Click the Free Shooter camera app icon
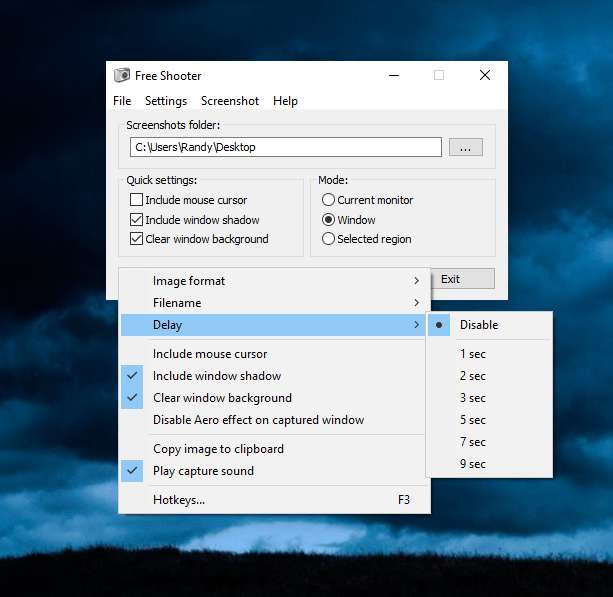This screenshot has height=597, width=613. [x=122, y=75]
